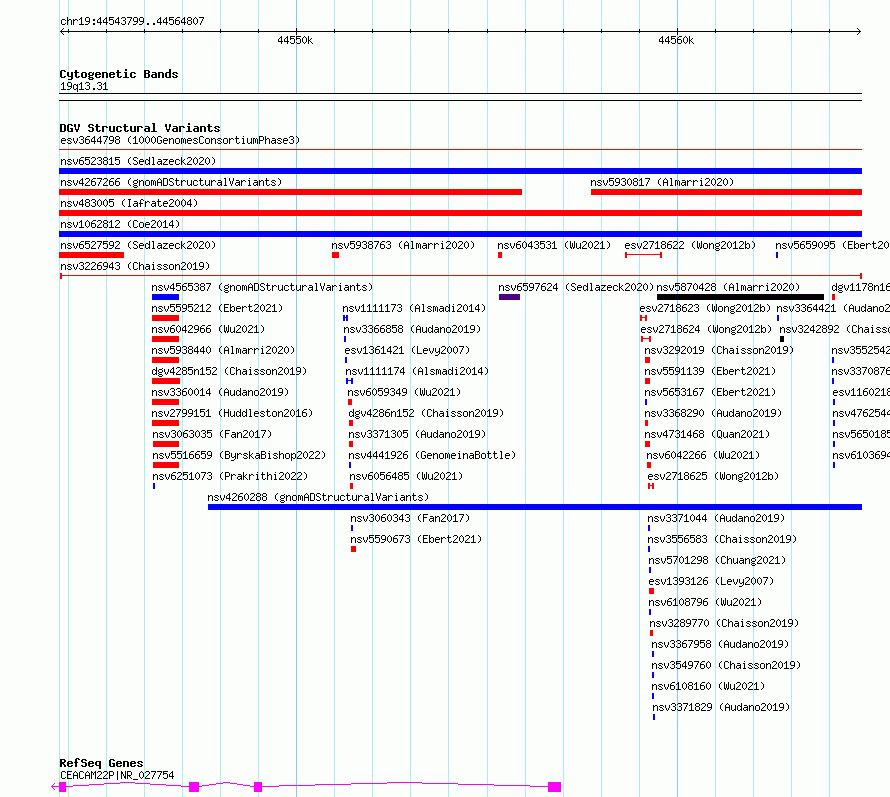Select the nsv4260288 gnomADStructuralVariants label
This screenshot has width=890, height=797.
pyautogui.click(x=318, y=497)
